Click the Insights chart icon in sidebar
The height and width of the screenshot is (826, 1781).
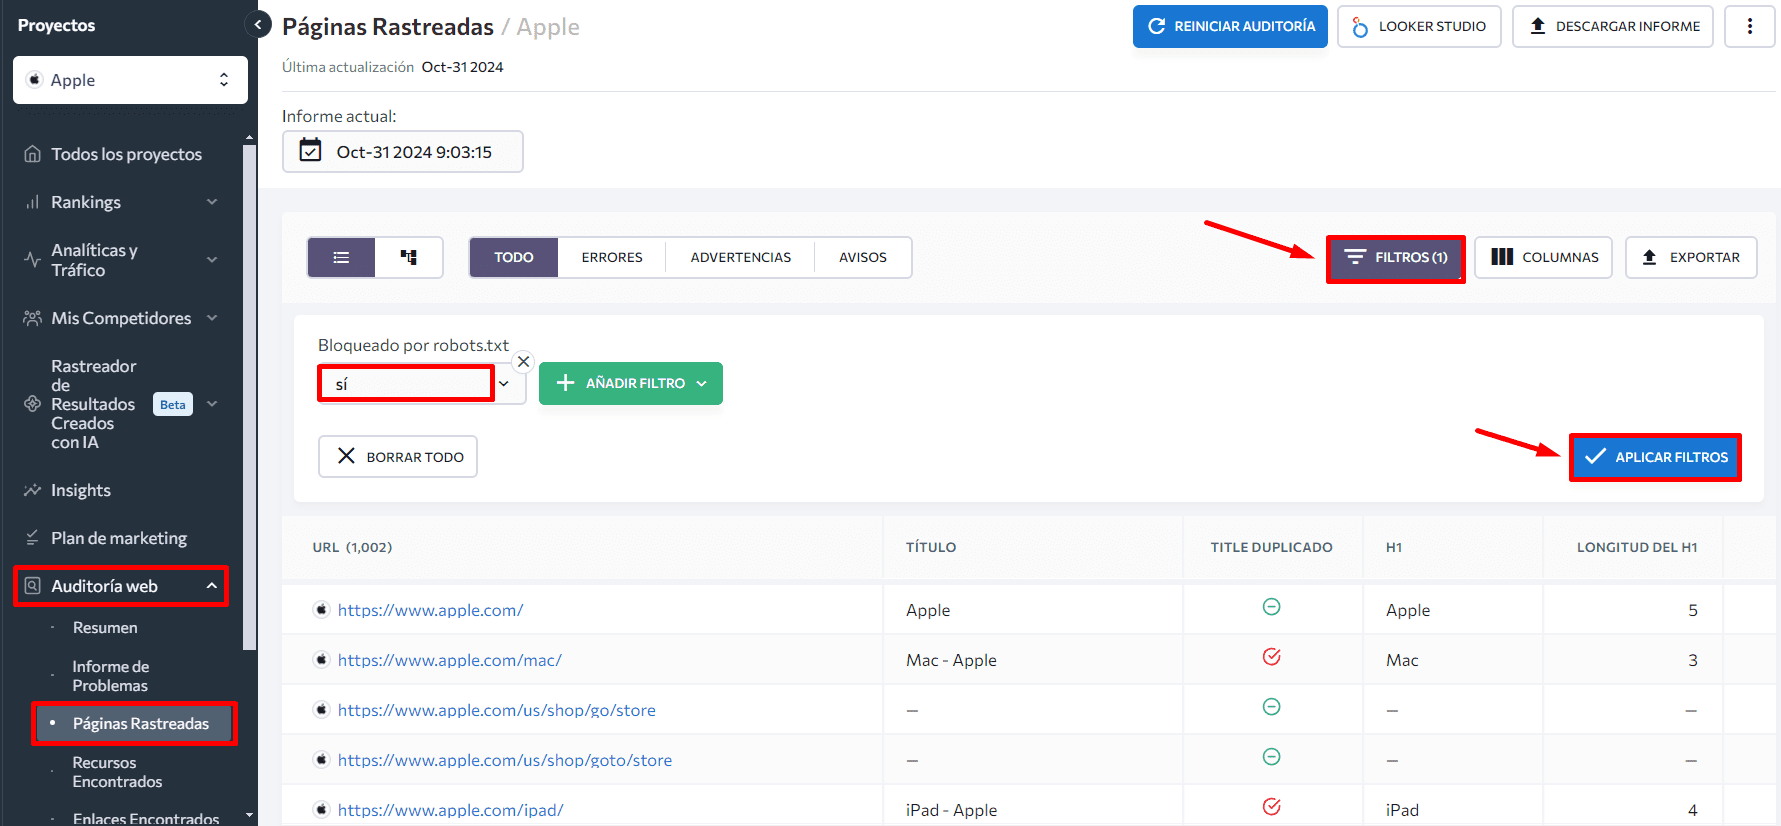32,490
